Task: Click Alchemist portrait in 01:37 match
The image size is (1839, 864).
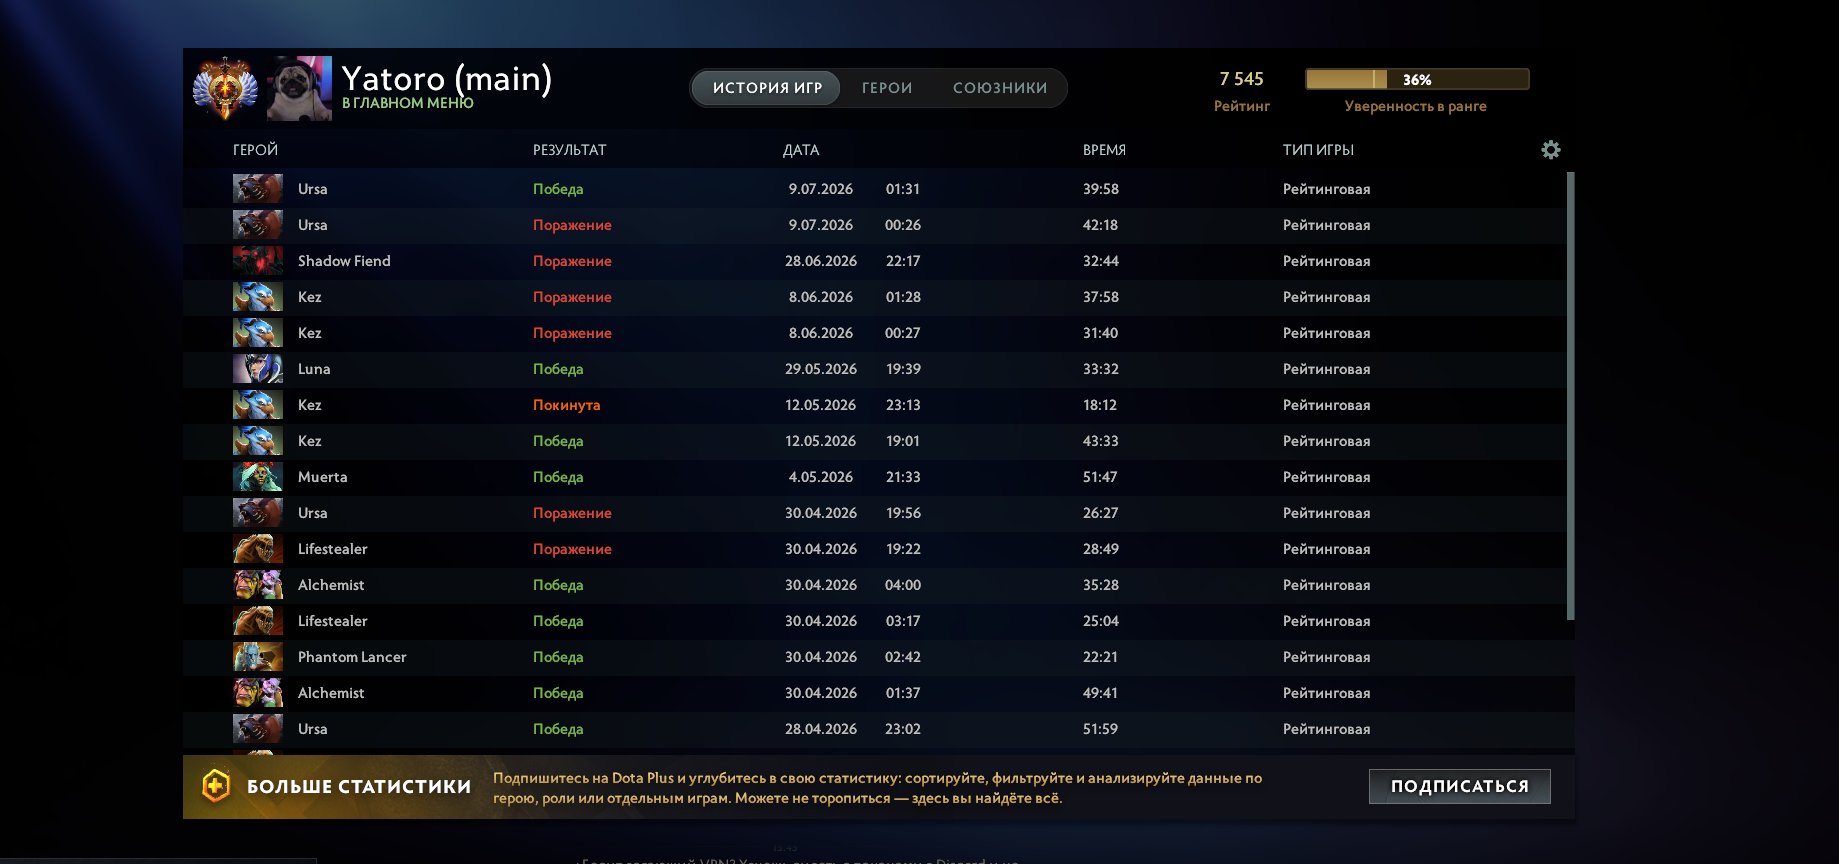Action: 258,693
